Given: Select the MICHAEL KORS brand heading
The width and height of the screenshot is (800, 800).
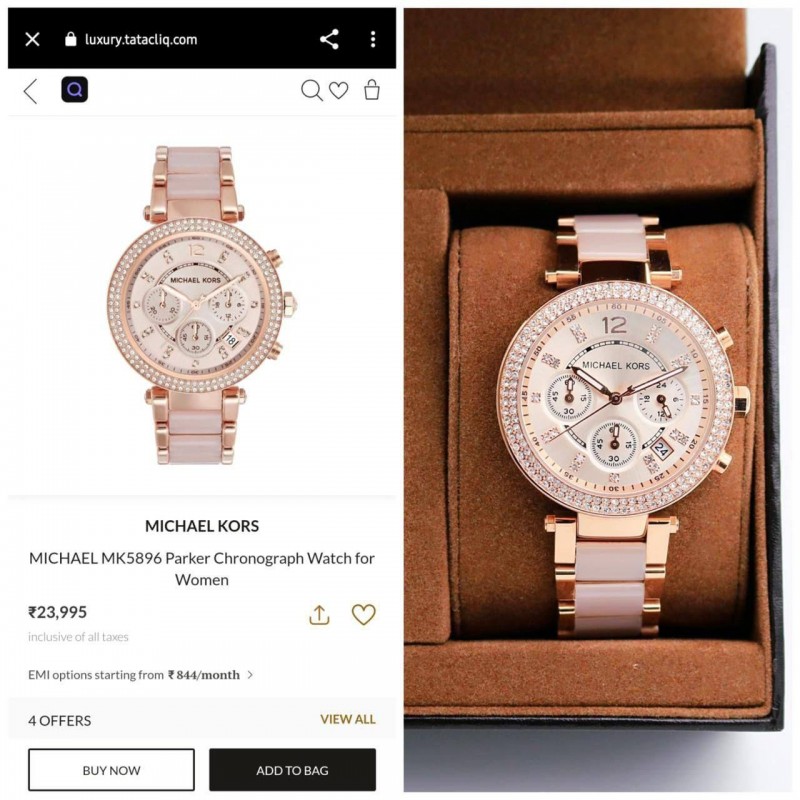Looking at the screenshot, I should click(x=202, y=526).
